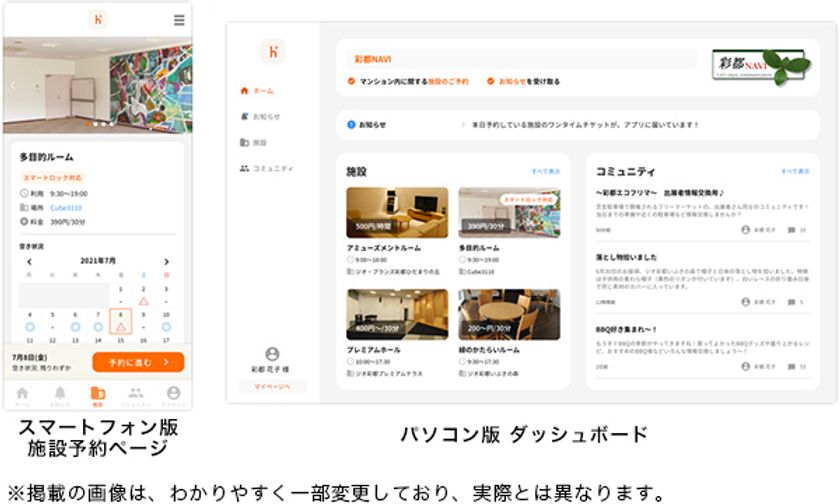Follow the お知らせを受け取る link under 彩都NAVI

tap(529, 81)
